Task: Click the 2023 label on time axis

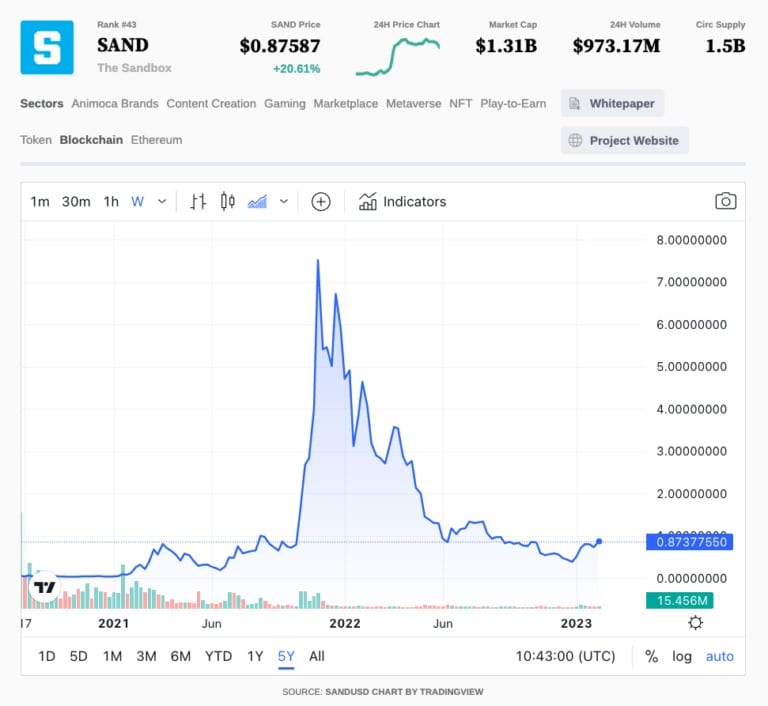Action: [576, 623]
